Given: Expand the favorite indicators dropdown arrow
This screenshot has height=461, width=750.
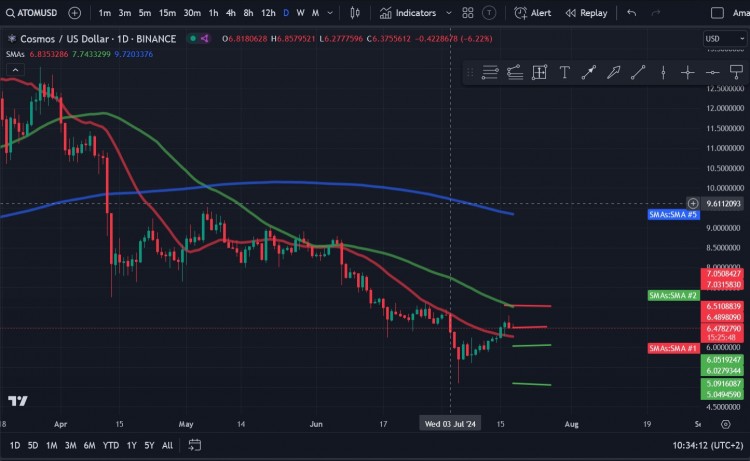Looking at the screenshot, I should [x=449, y=13].
